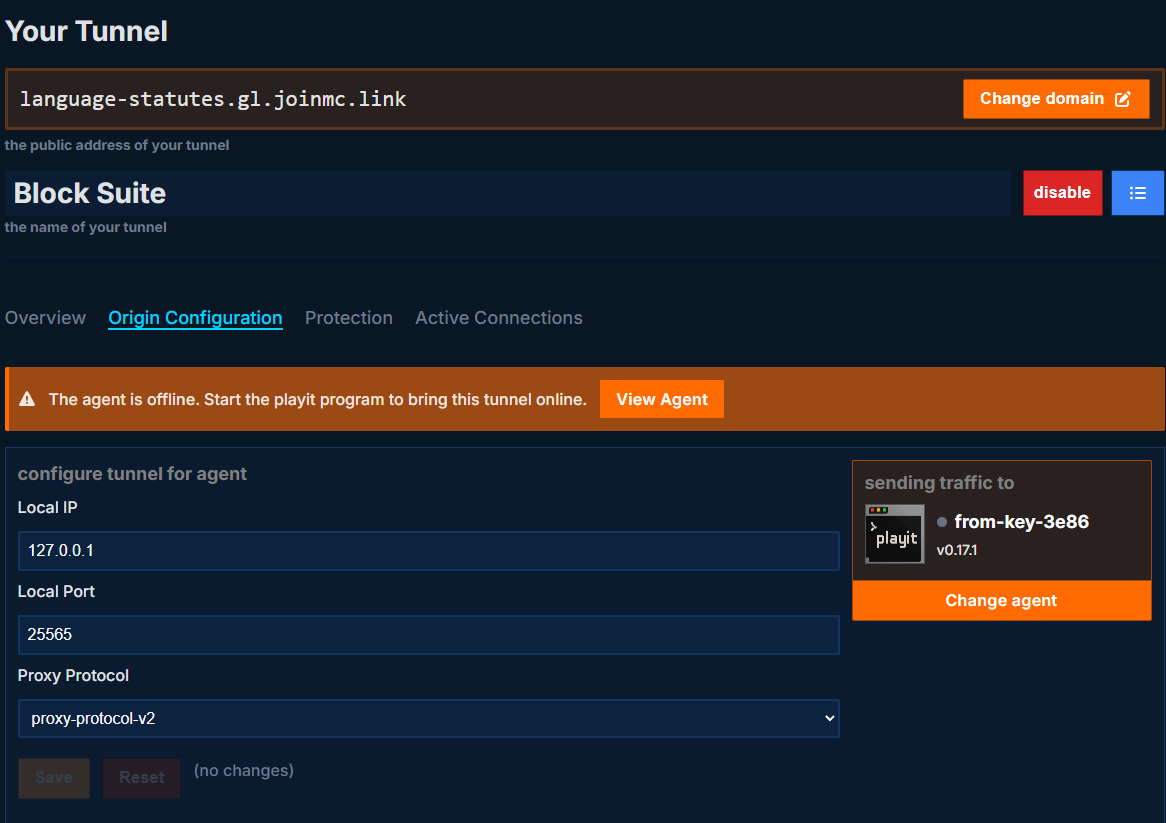Open the tunnel options list icon
1166x823 pixels.
click(x=1137, y=192)
